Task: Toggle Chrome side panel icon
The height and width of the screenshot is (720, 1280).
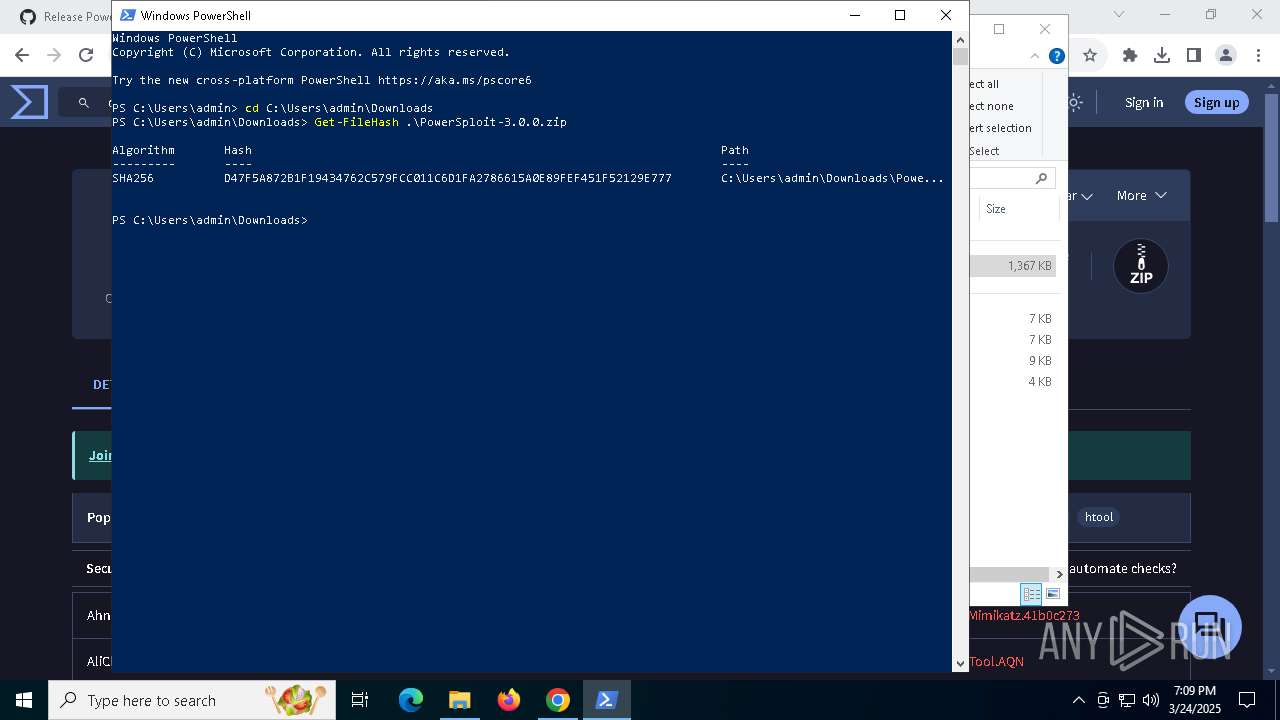Action: click(x=1194, y=56)
